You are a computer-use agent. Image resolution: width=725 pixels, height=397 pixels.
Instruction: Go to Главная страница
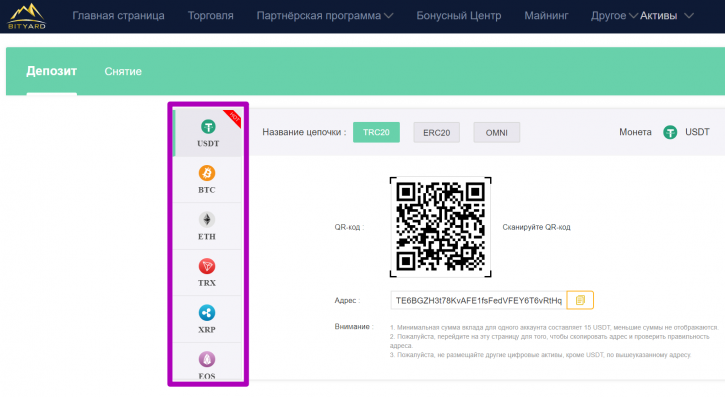[x=118, y=16]
